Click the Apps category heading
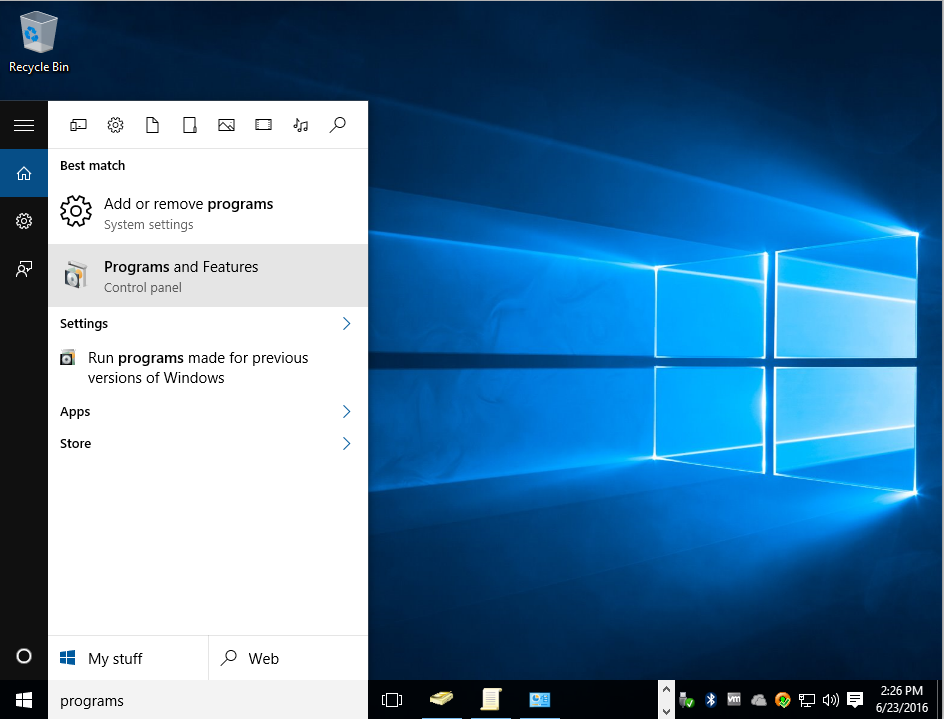944x719 pixels. coord(75,412)
